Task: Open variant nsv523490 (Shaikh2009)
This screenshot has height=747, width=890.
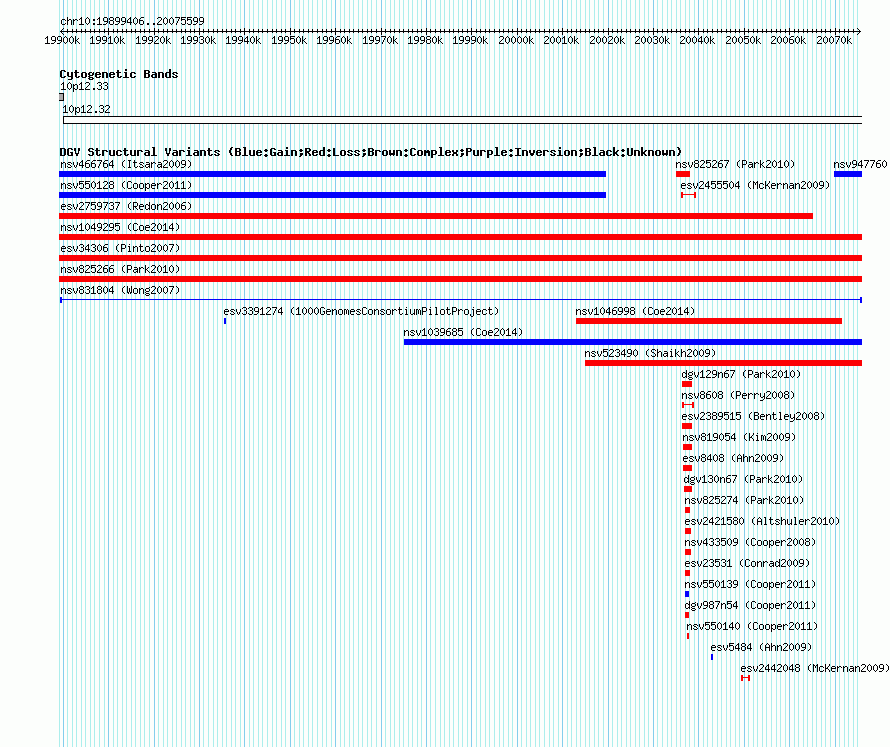Action: tap(650, 353)
